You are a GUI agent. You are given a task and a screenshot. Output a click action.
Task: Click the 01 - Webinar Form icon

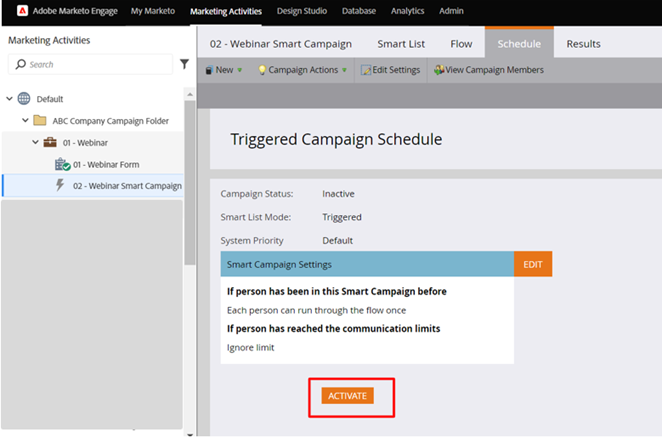[62, 164]
